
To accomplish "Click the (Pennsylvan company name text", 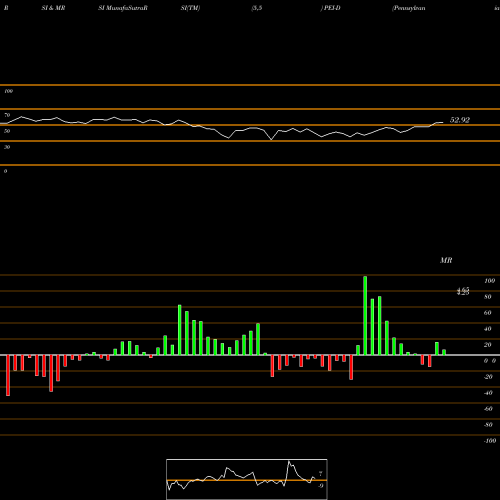I will coord(409,8).
